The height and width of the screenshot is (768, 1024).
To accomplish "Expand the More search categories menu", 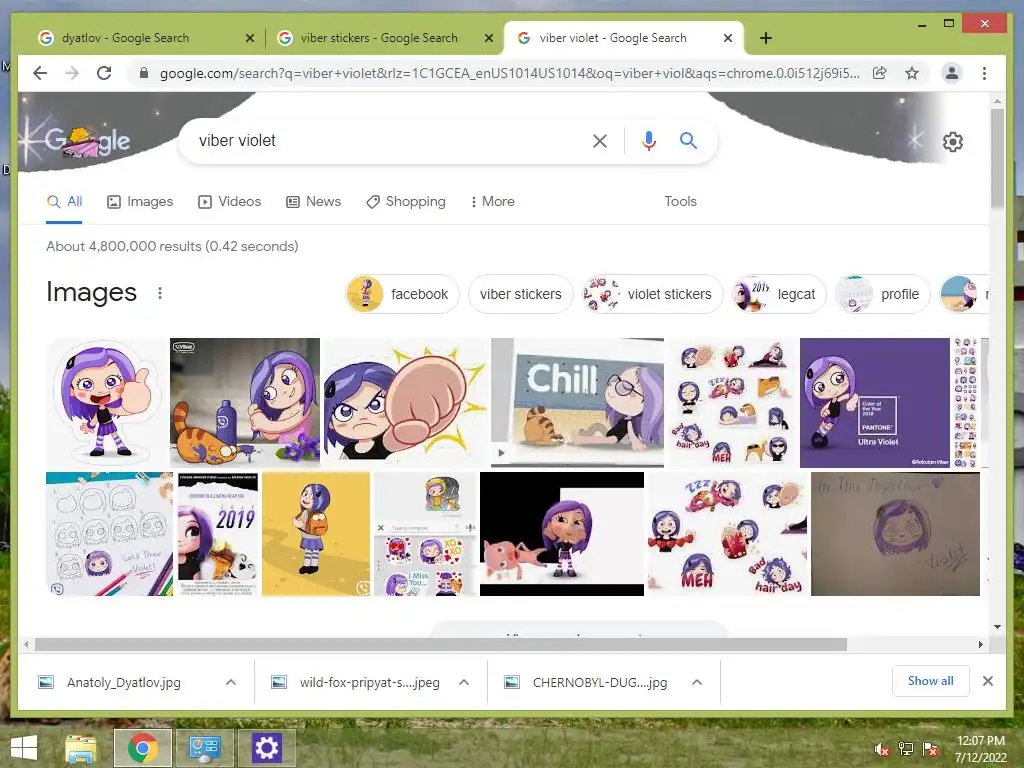I will pos(492,202).
